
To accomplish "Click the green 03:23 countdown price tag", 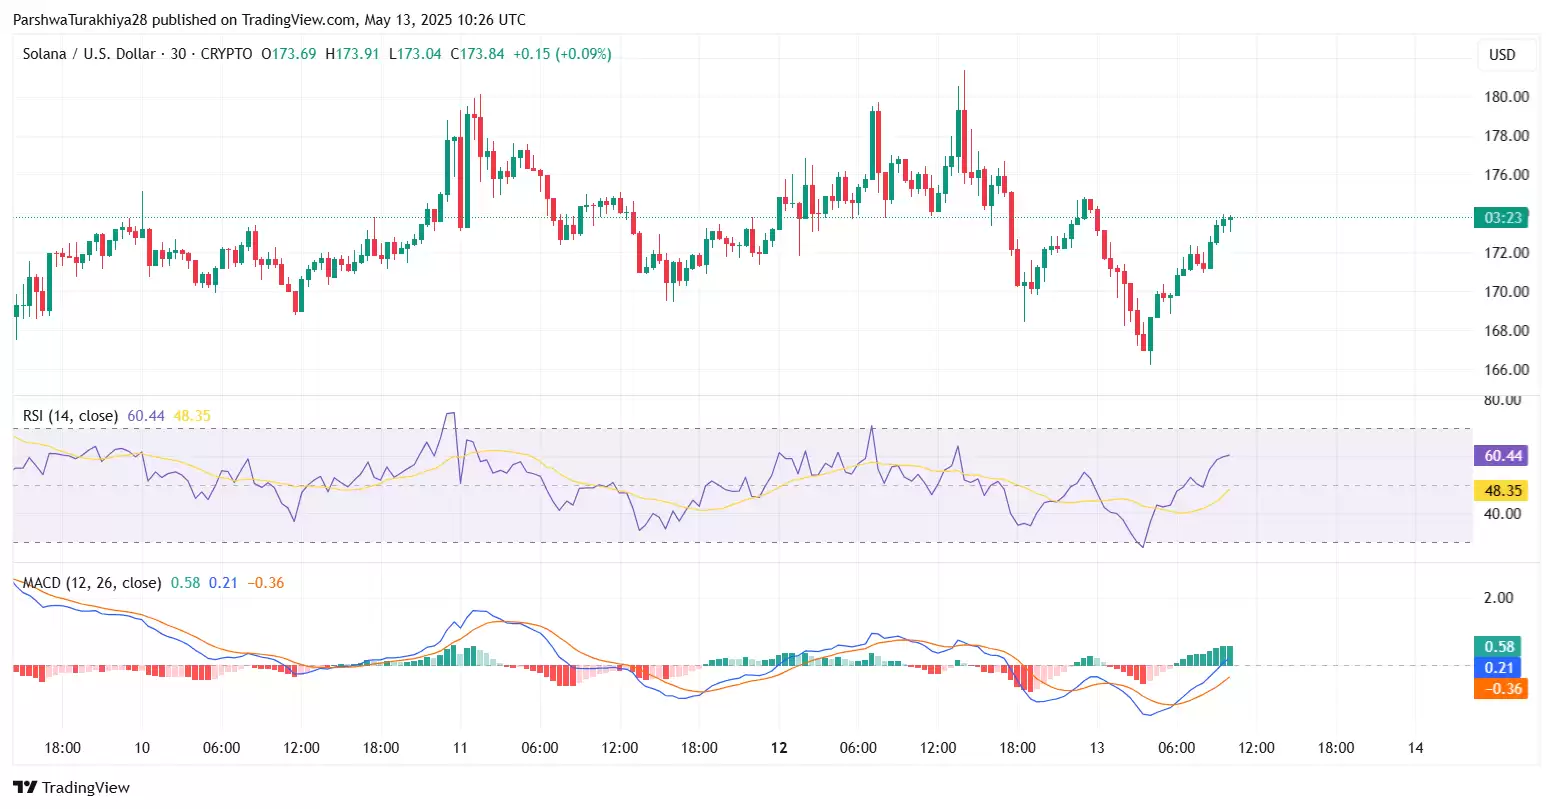I will pyautogui.click(x=1502, y=218).
